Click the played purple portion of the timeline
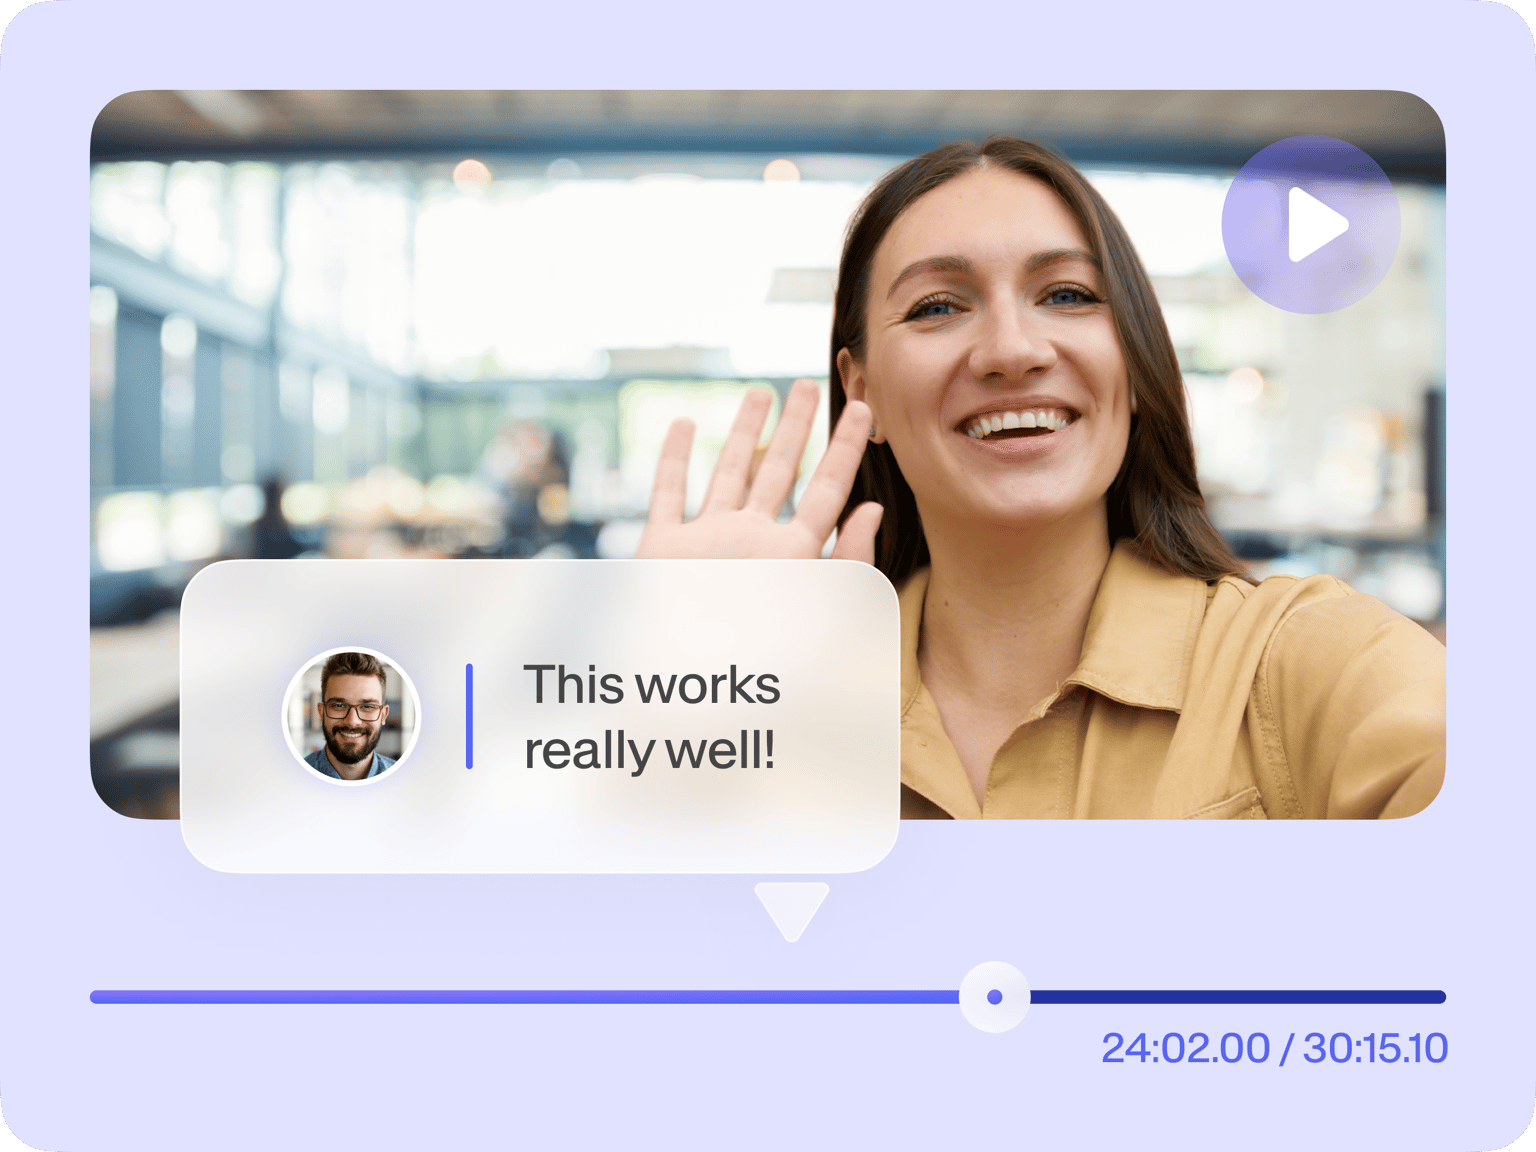This screenshot has width=1536, height=1152. click(525, 997)
